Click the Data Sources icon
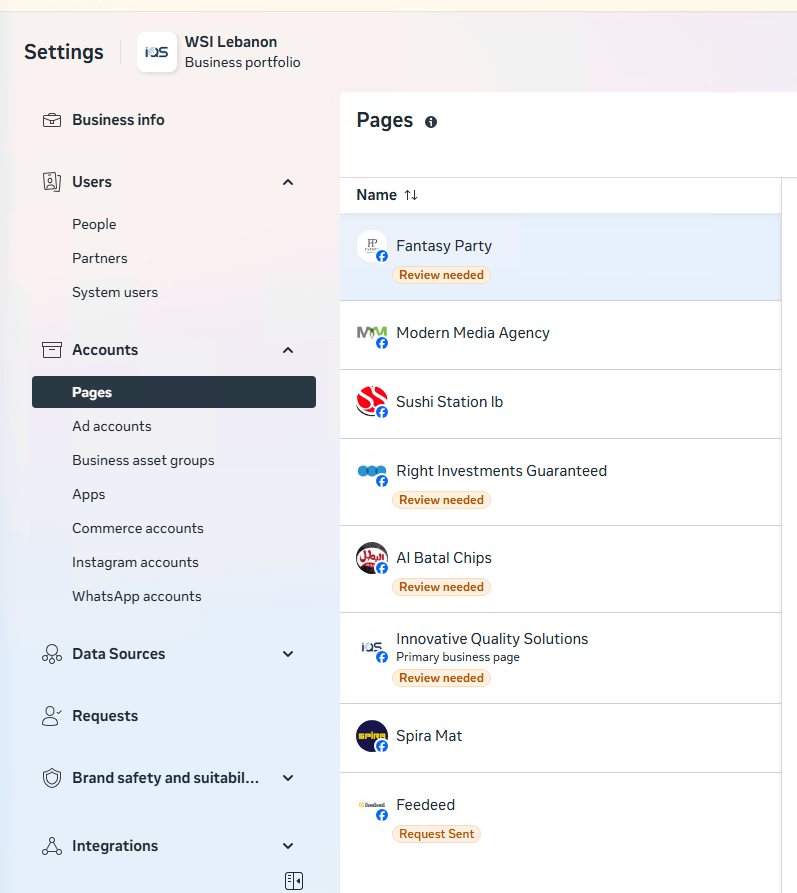Screen dimensions: 797x893 [52, 654]
